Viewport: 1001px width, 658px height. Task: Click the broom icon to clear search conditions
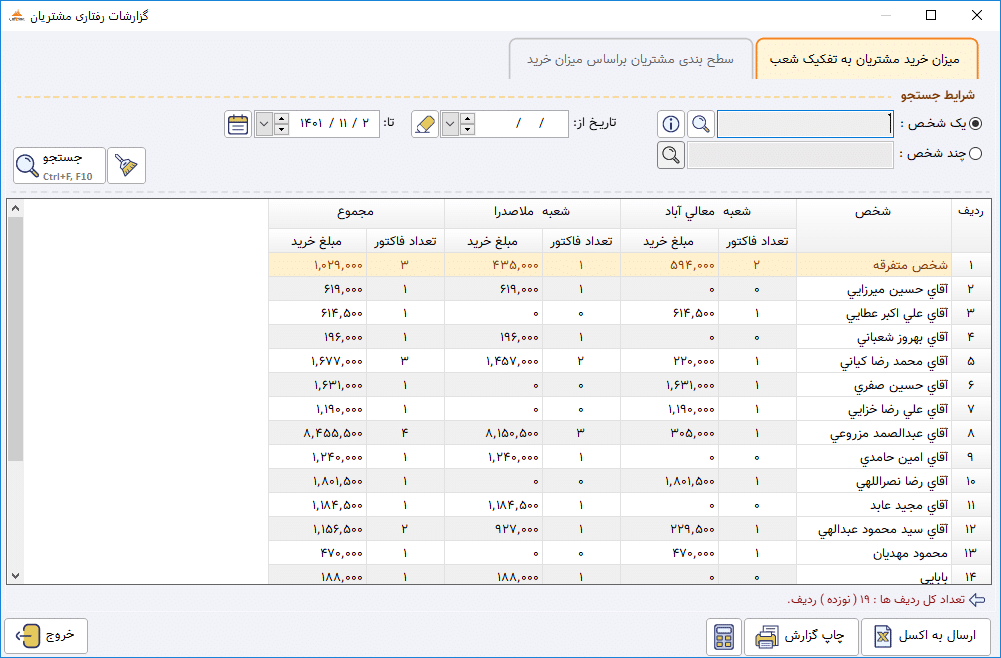[126, 165]
